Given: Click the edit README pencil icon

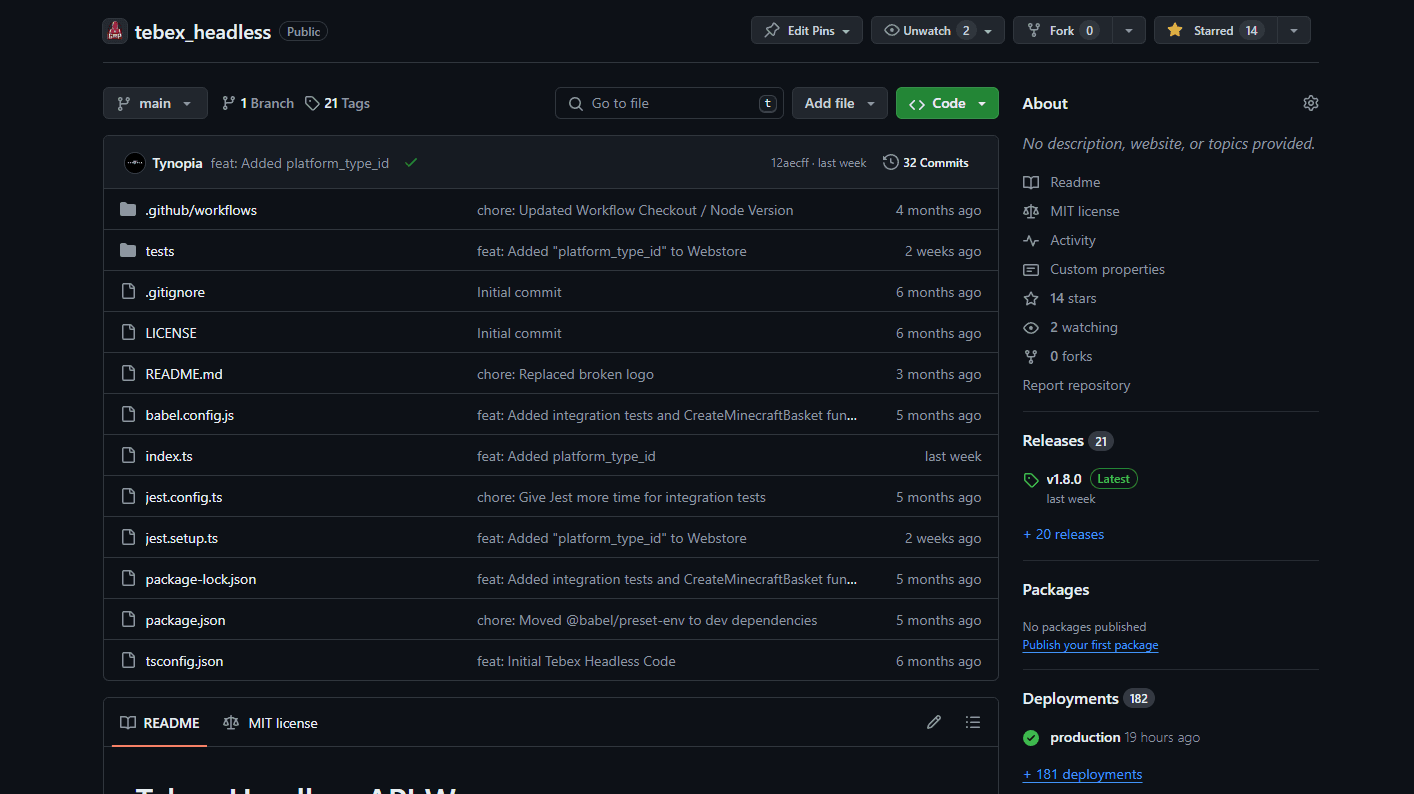Looking at the screenshot, I should tap(933, 722).
